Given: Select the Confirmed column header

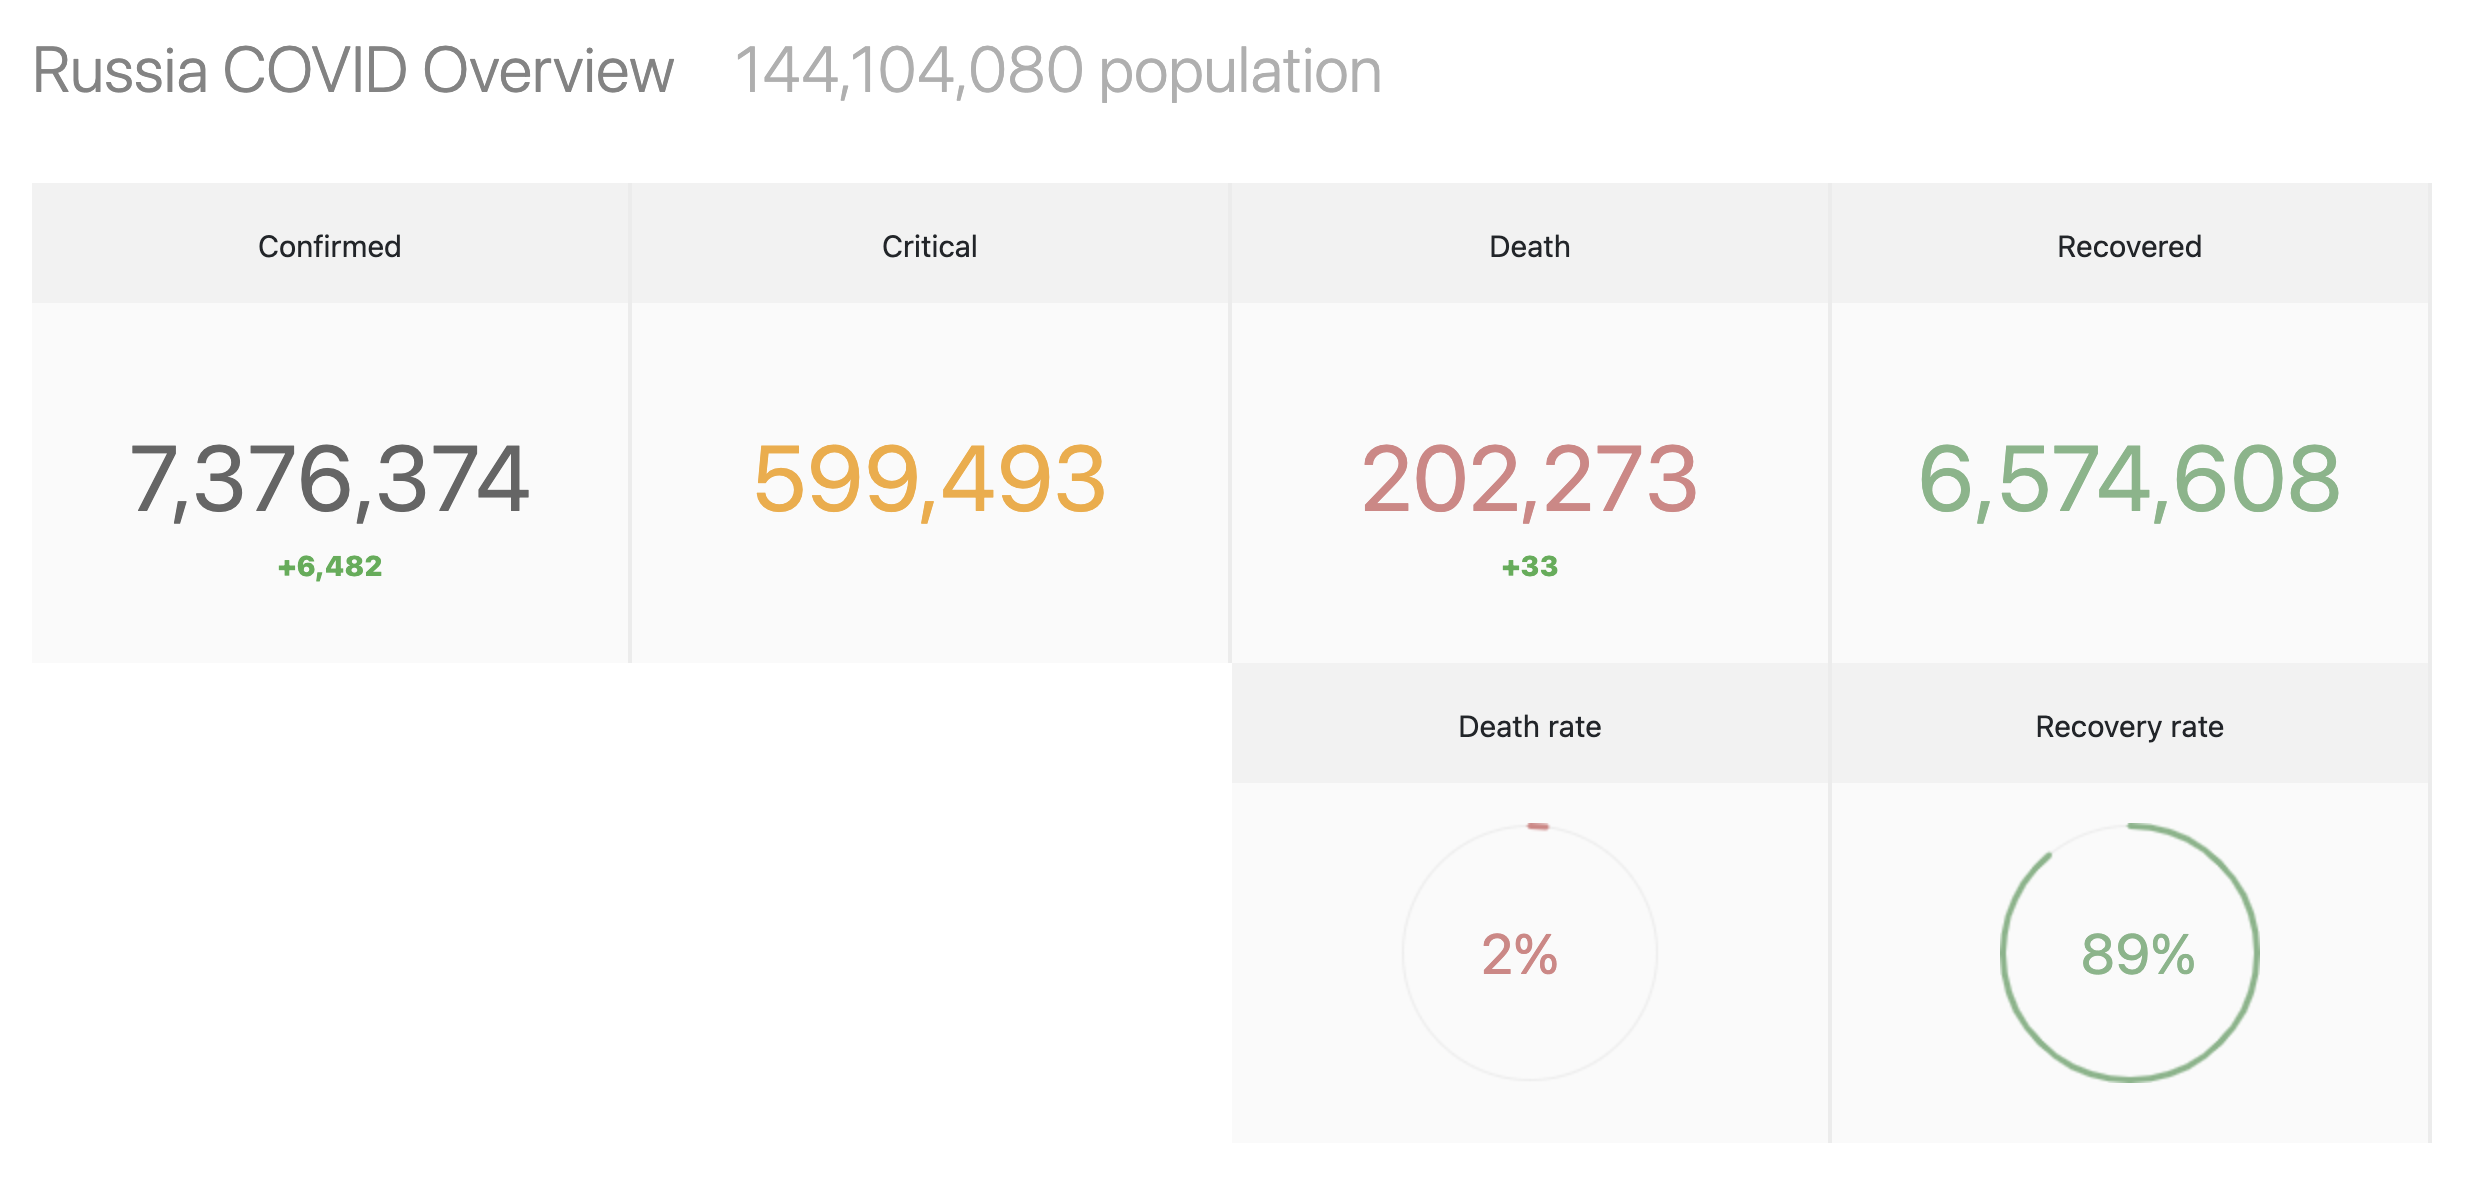Looking at the screenshot, I should click(329, 246).
